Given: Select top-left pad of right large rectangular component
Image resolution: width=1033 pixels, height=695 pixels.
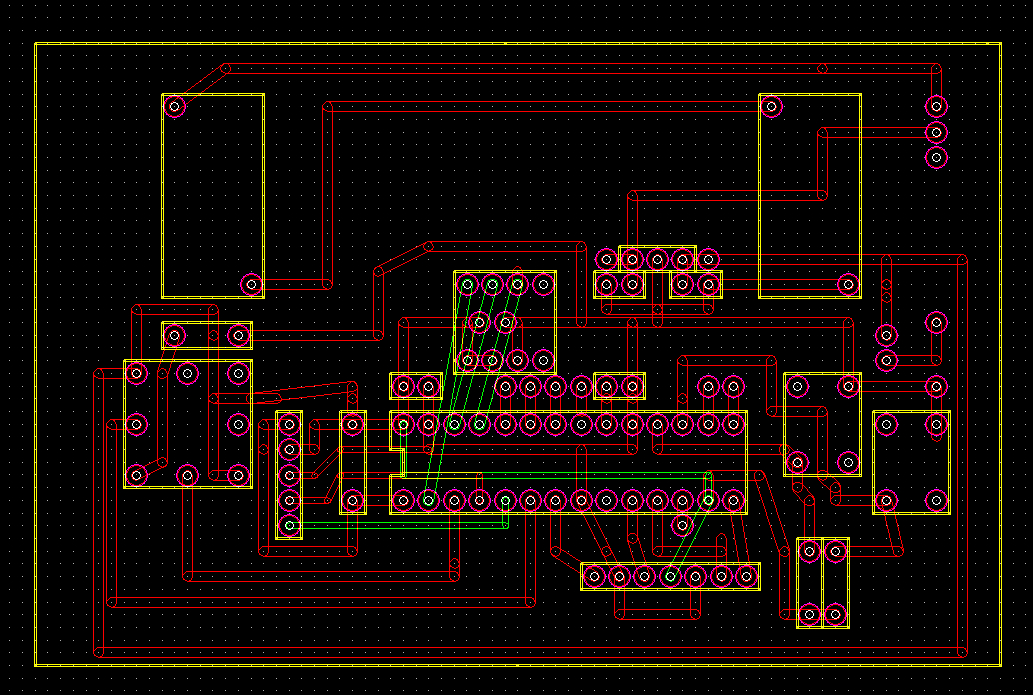Looking at the screenshot, I should pyautogui.click(x=771, y=106).
